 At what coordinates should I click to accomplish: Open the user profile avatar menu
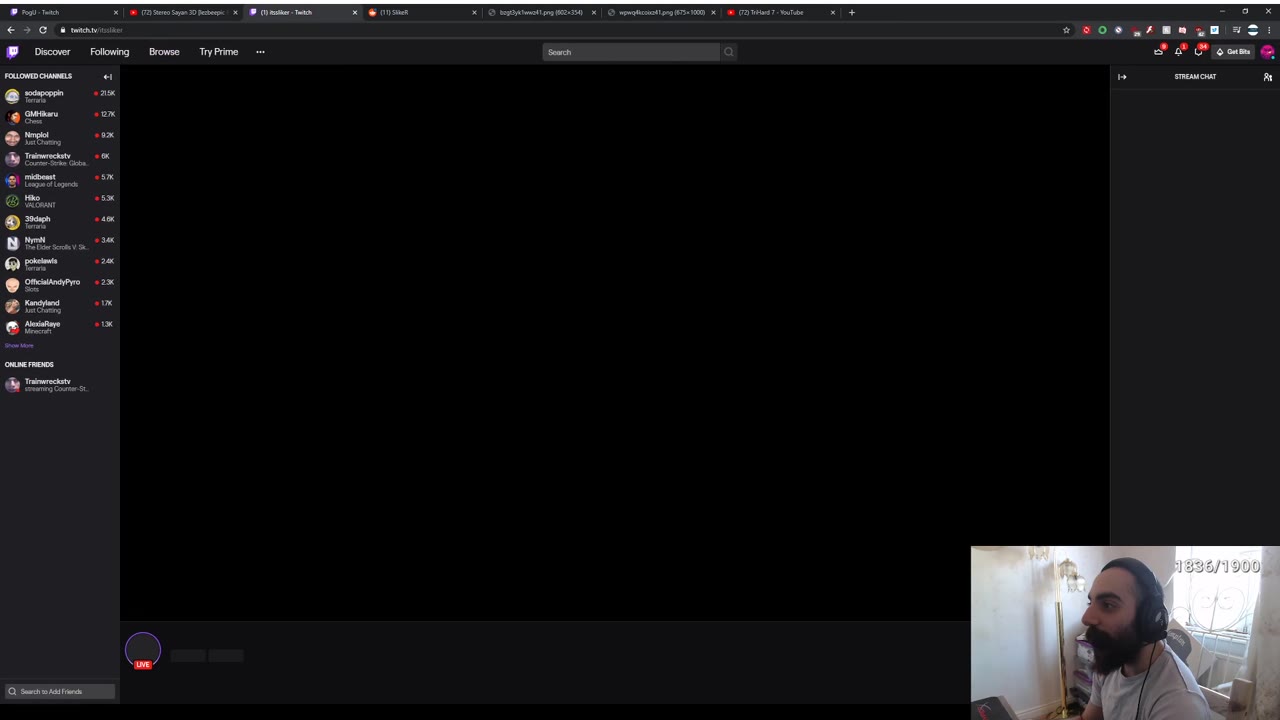coord(1268,52)
